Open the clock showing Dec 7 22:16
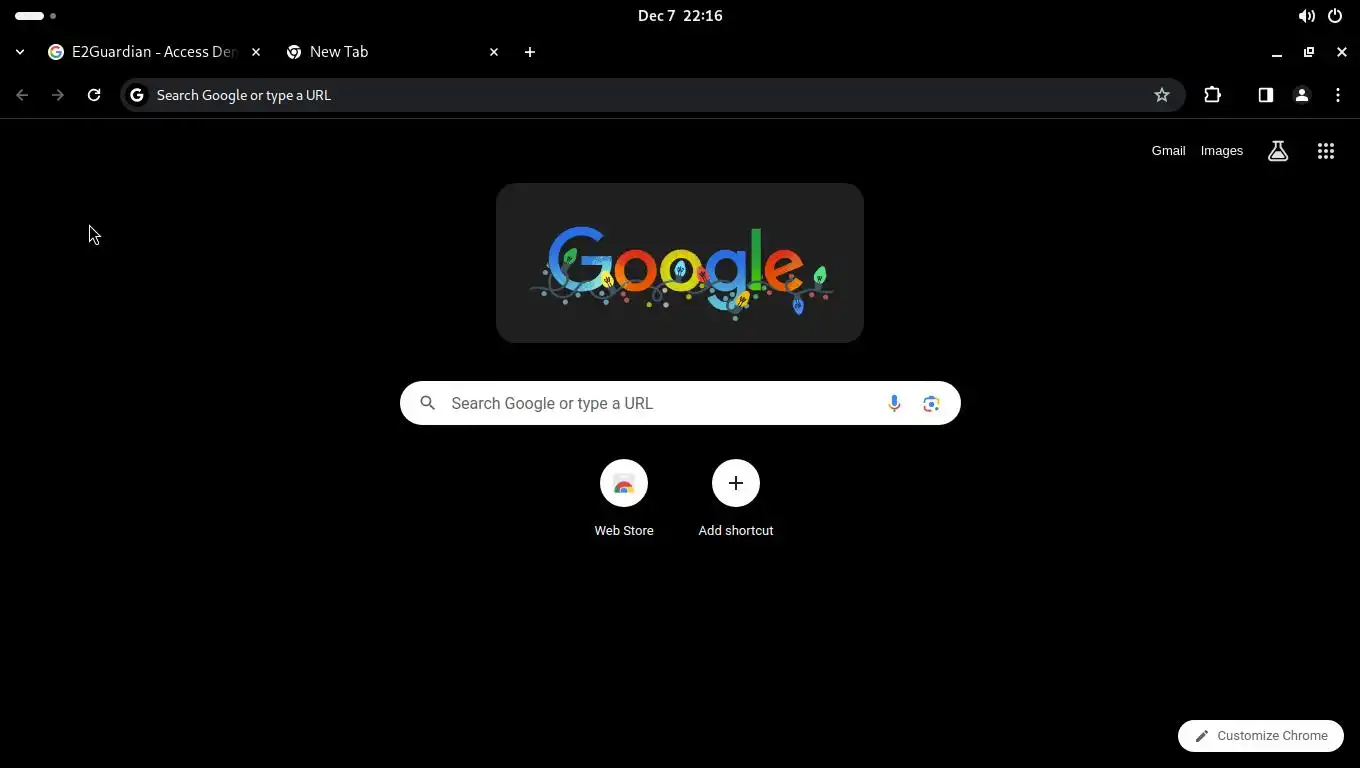Image resolution: width=1360 pixels, height=768 pixels. 680,16
